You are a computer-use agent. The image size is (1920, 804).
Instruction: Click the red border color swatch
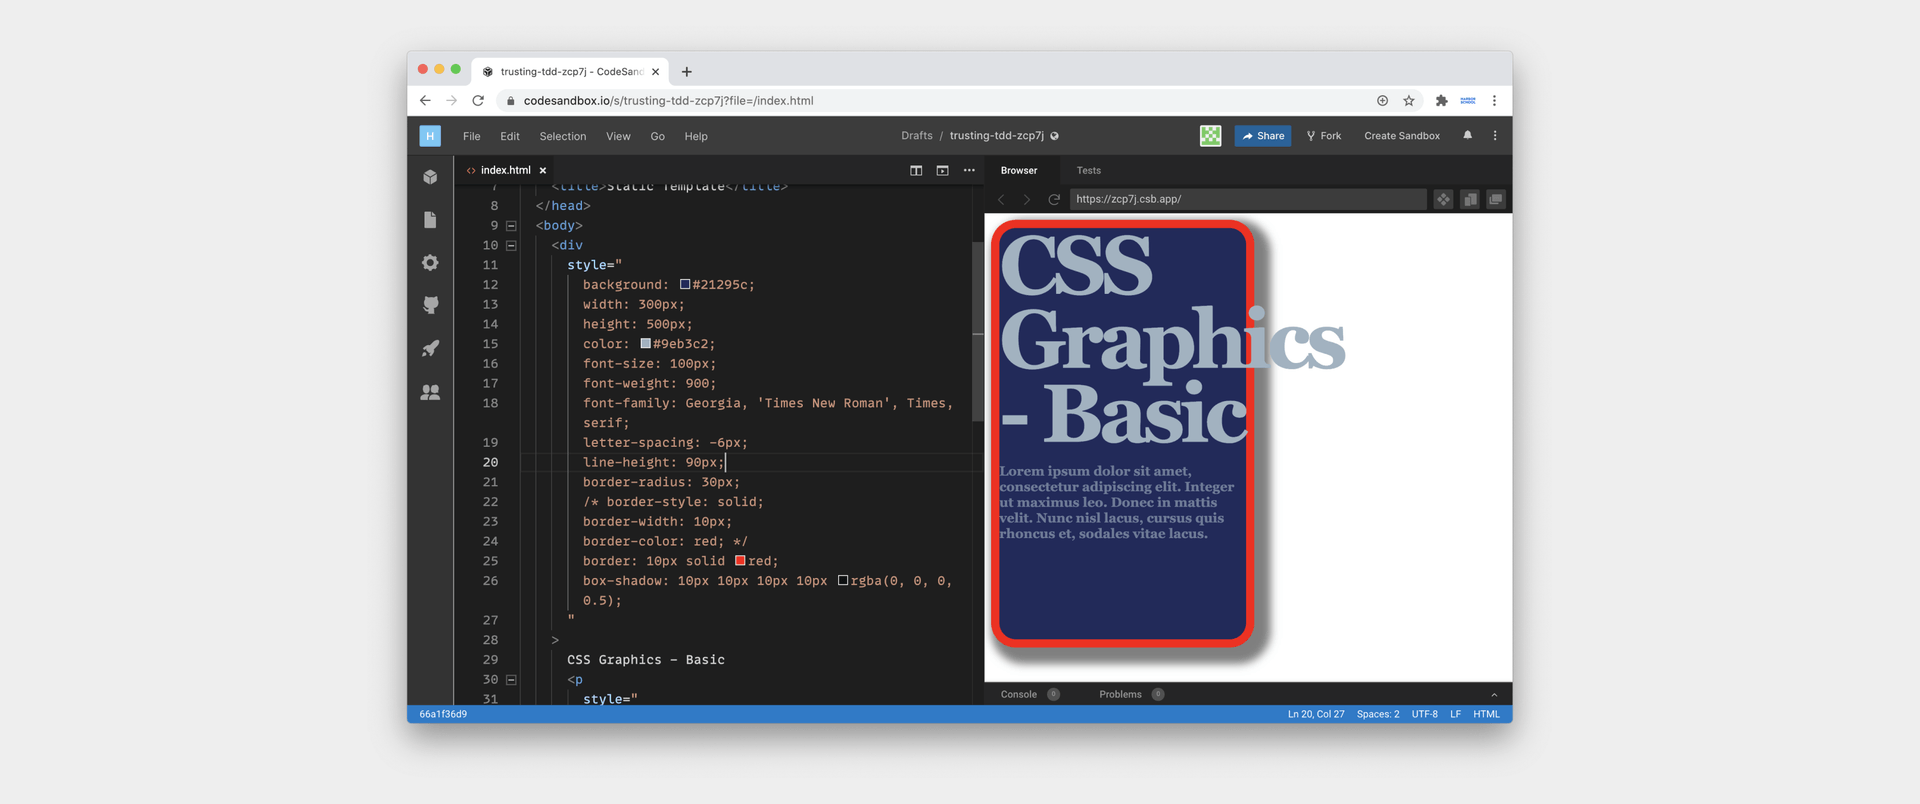[x=740, y=560]
